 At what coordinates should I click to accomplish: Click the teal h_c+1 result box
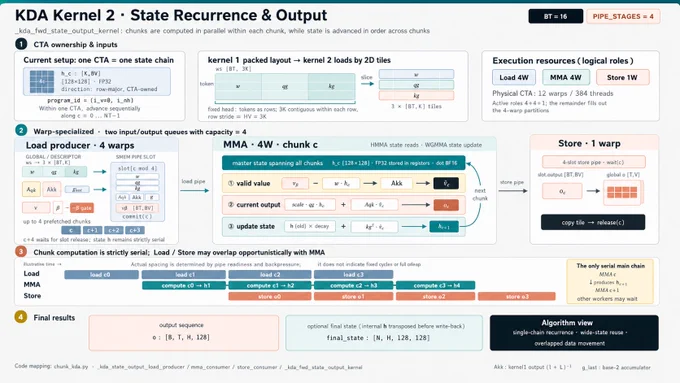444,226
